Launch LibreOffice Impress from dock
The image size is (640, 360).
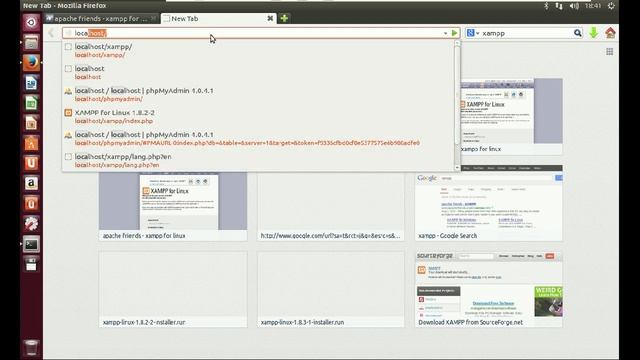point(31,123)
